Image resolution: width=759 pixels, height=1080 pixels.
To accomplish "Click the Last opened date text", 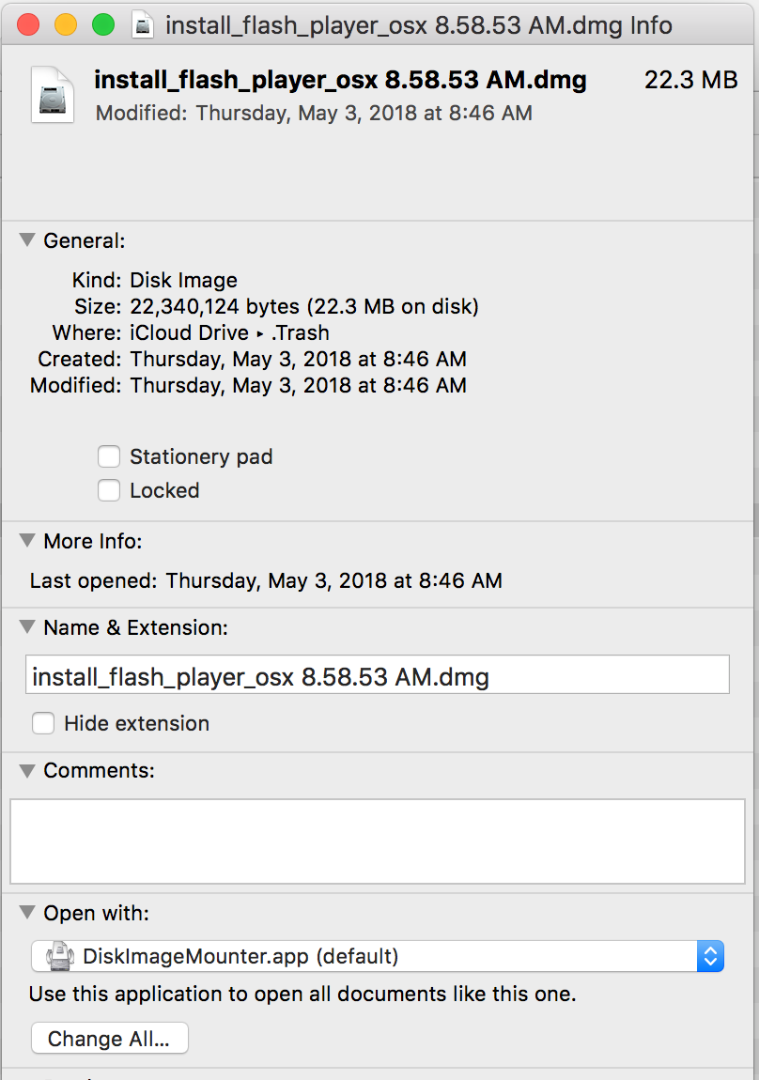I will 334,581.
